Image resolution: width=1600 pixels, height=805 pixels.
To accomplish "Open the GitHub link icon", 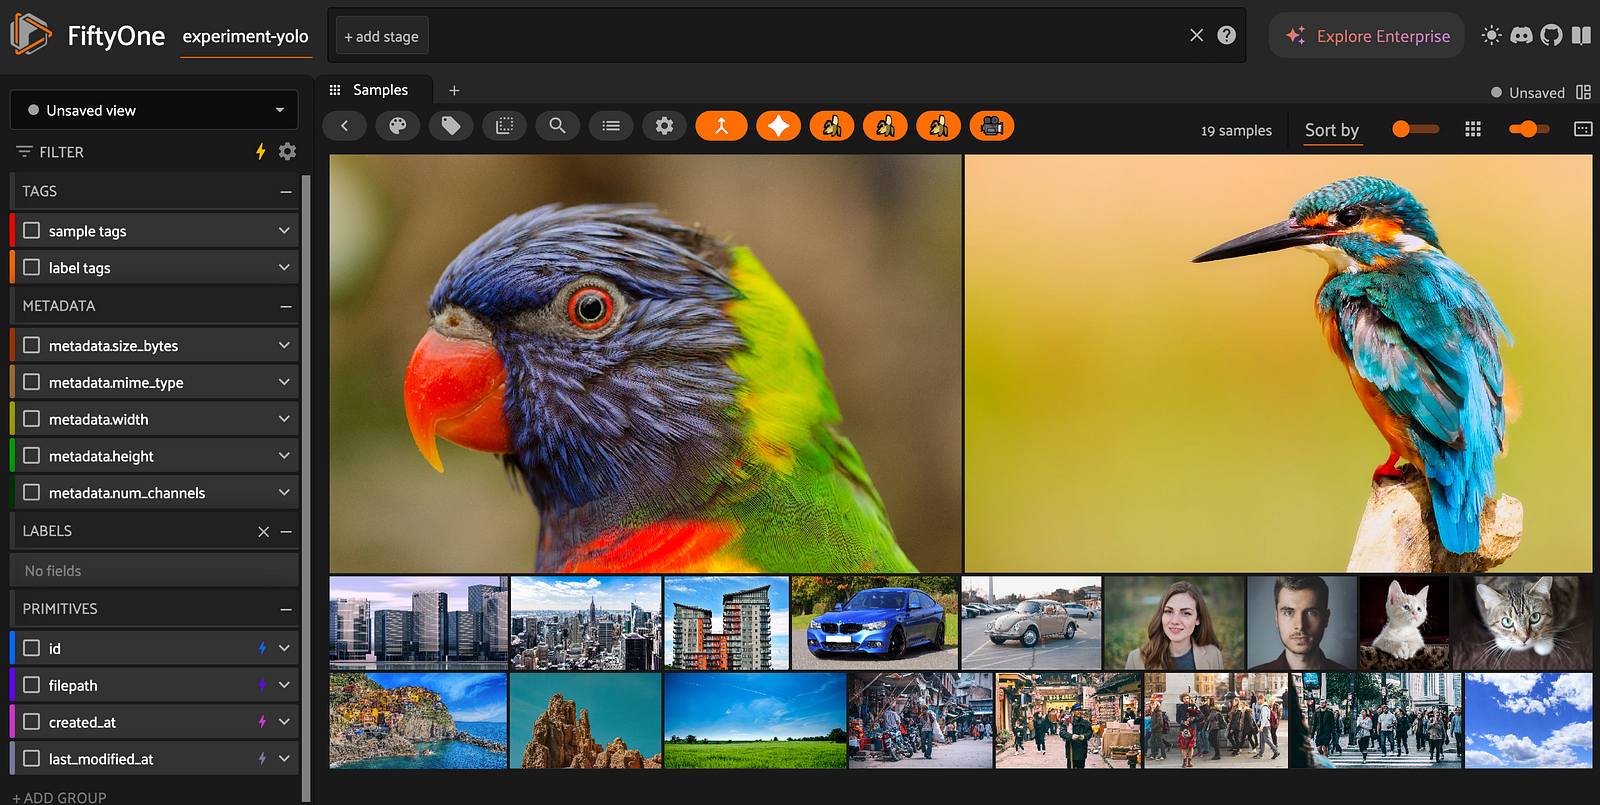I will 1551,36.
